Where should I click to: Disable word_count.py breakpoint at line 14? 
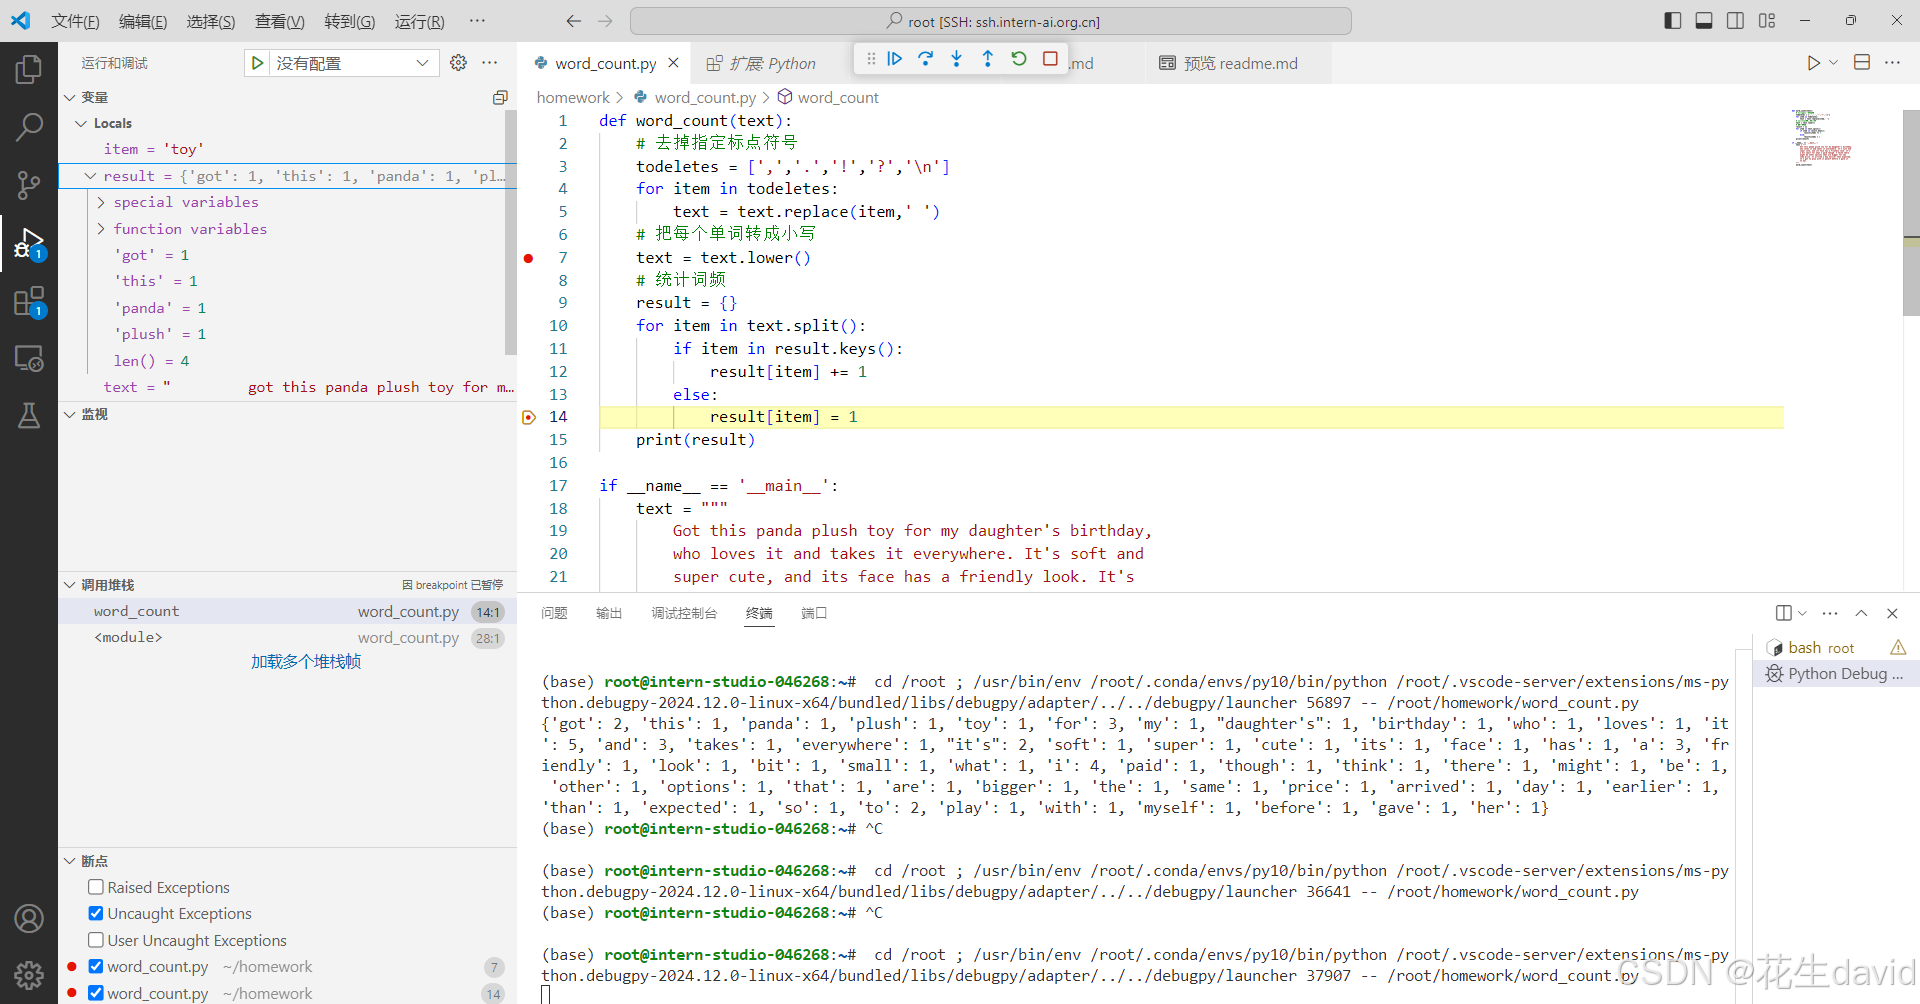[96, 993]
